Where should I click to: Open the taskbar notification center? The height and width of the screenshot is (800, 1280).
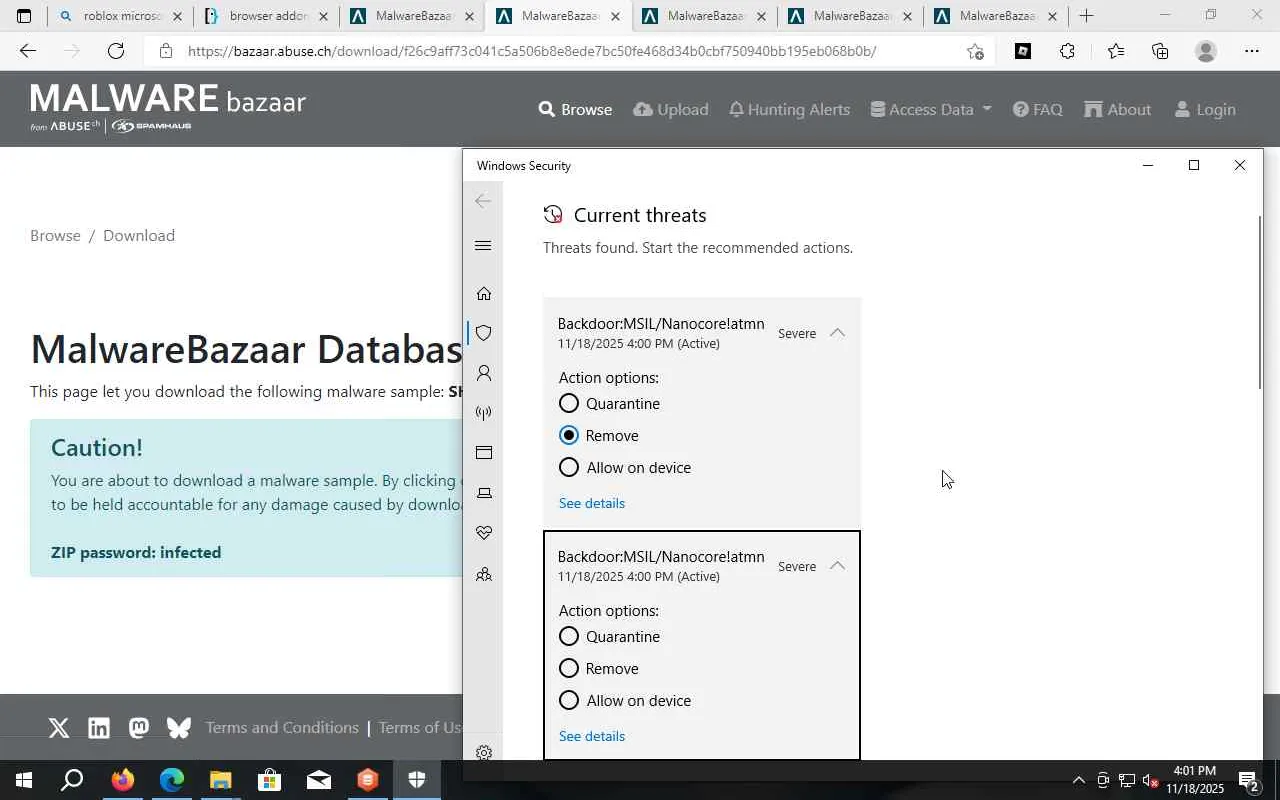[x=1248, y=780]
